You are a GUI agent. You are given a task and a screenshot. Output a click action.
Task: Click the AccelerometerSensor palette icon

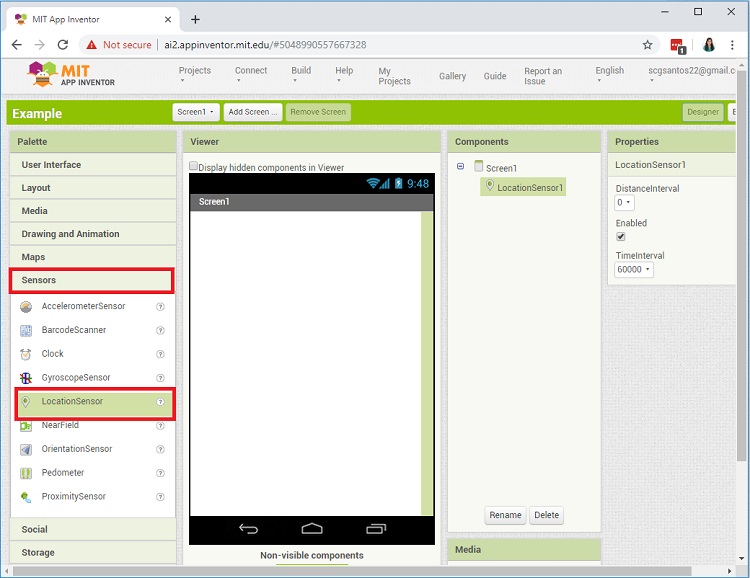(26, 307)
